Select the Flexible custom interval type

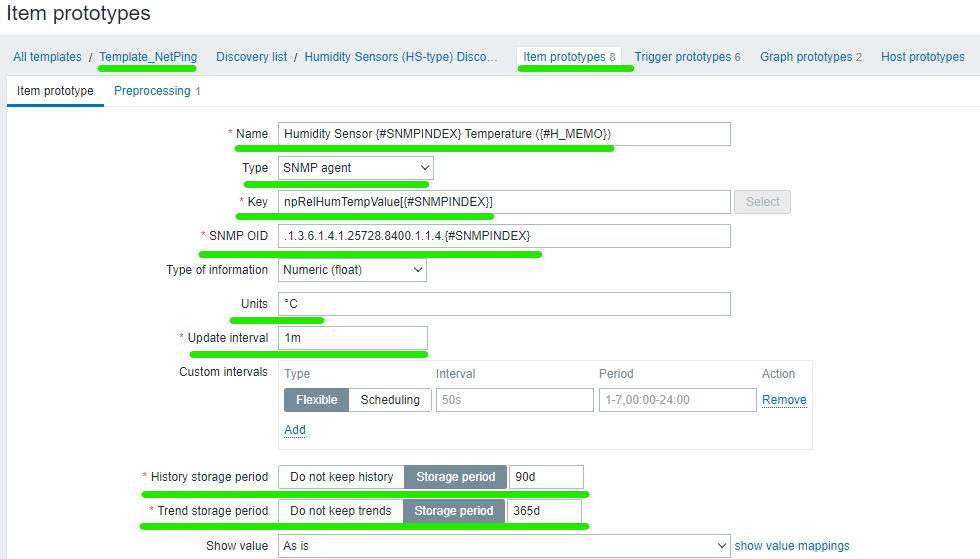(x=316, y=400)
